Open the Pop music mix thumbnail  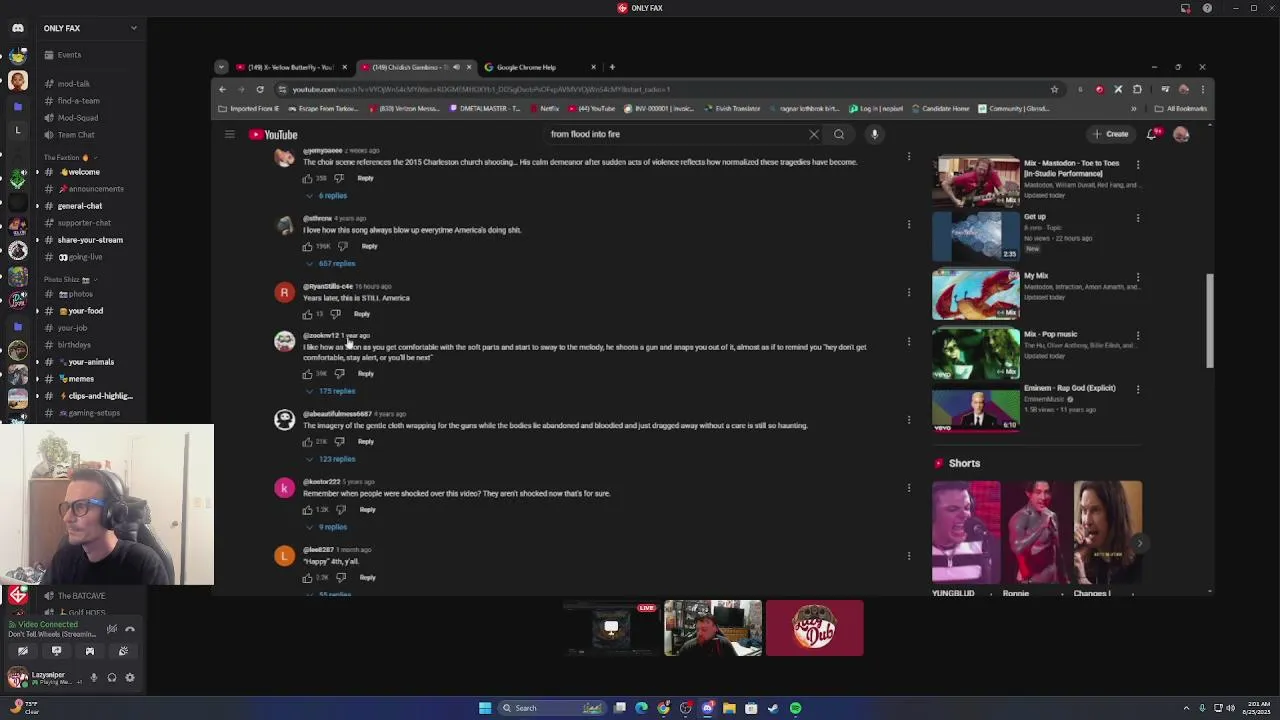tap(976, 354)
